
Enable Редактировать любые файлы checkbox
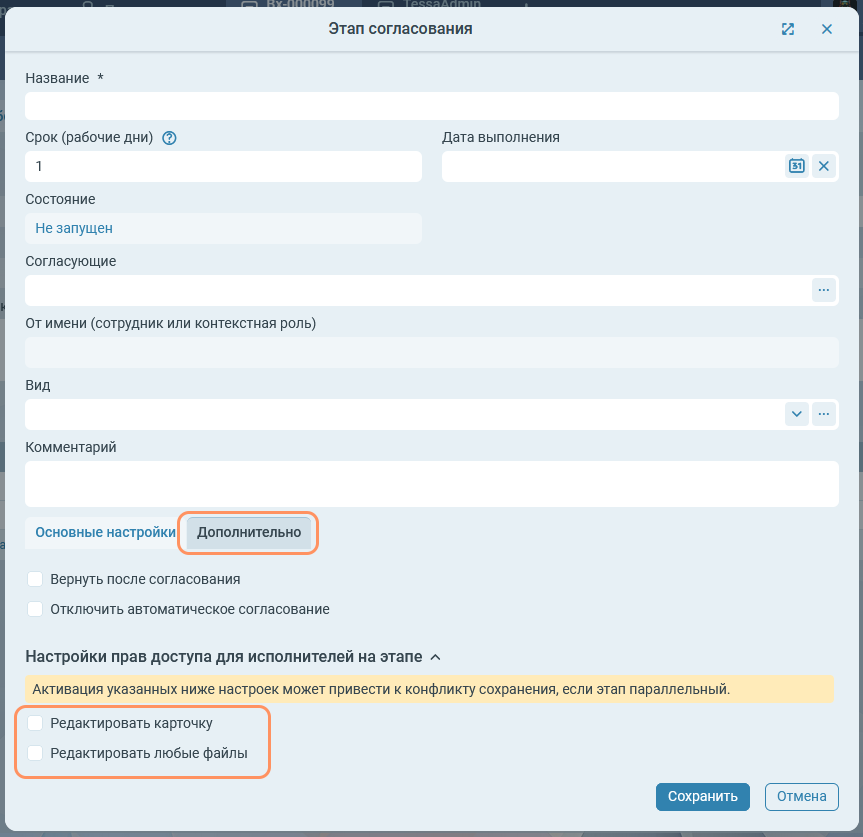point(35,753)
